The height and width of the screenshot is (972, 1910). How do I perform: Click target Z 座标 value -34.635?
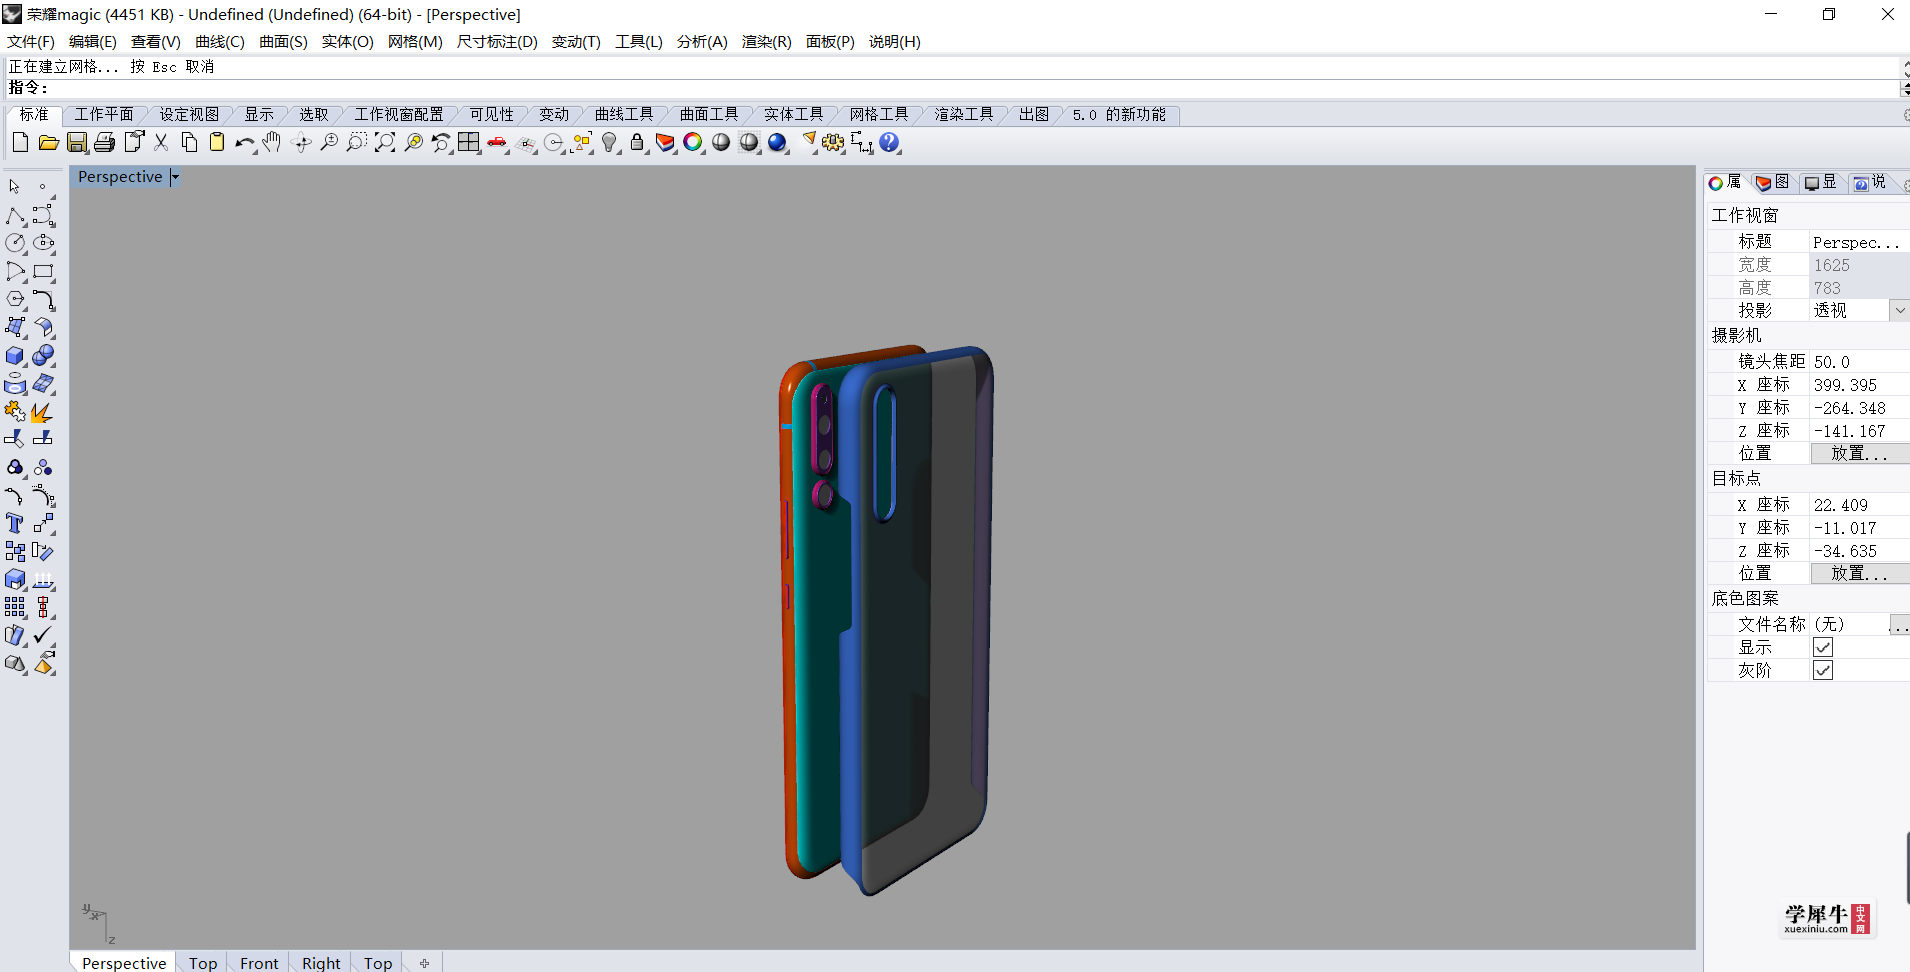coord(1860,551)
